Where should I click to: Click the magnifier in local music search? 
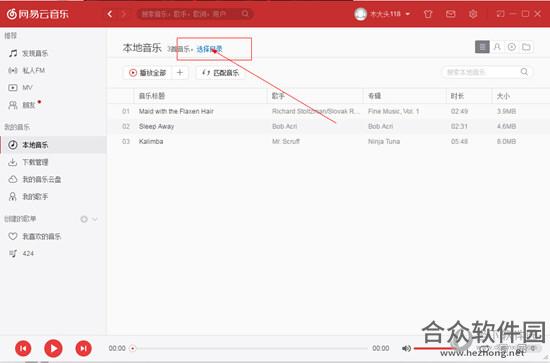[524, 72]
